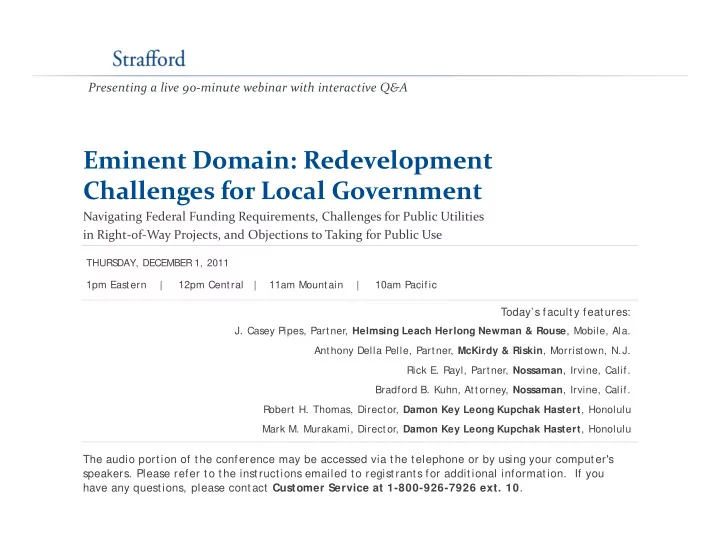The width and height of the screenshot is (720, 557).
Task: Click the title line 'Eminent Domain: Redevelopment'
Action: click(x=287, y=160)
